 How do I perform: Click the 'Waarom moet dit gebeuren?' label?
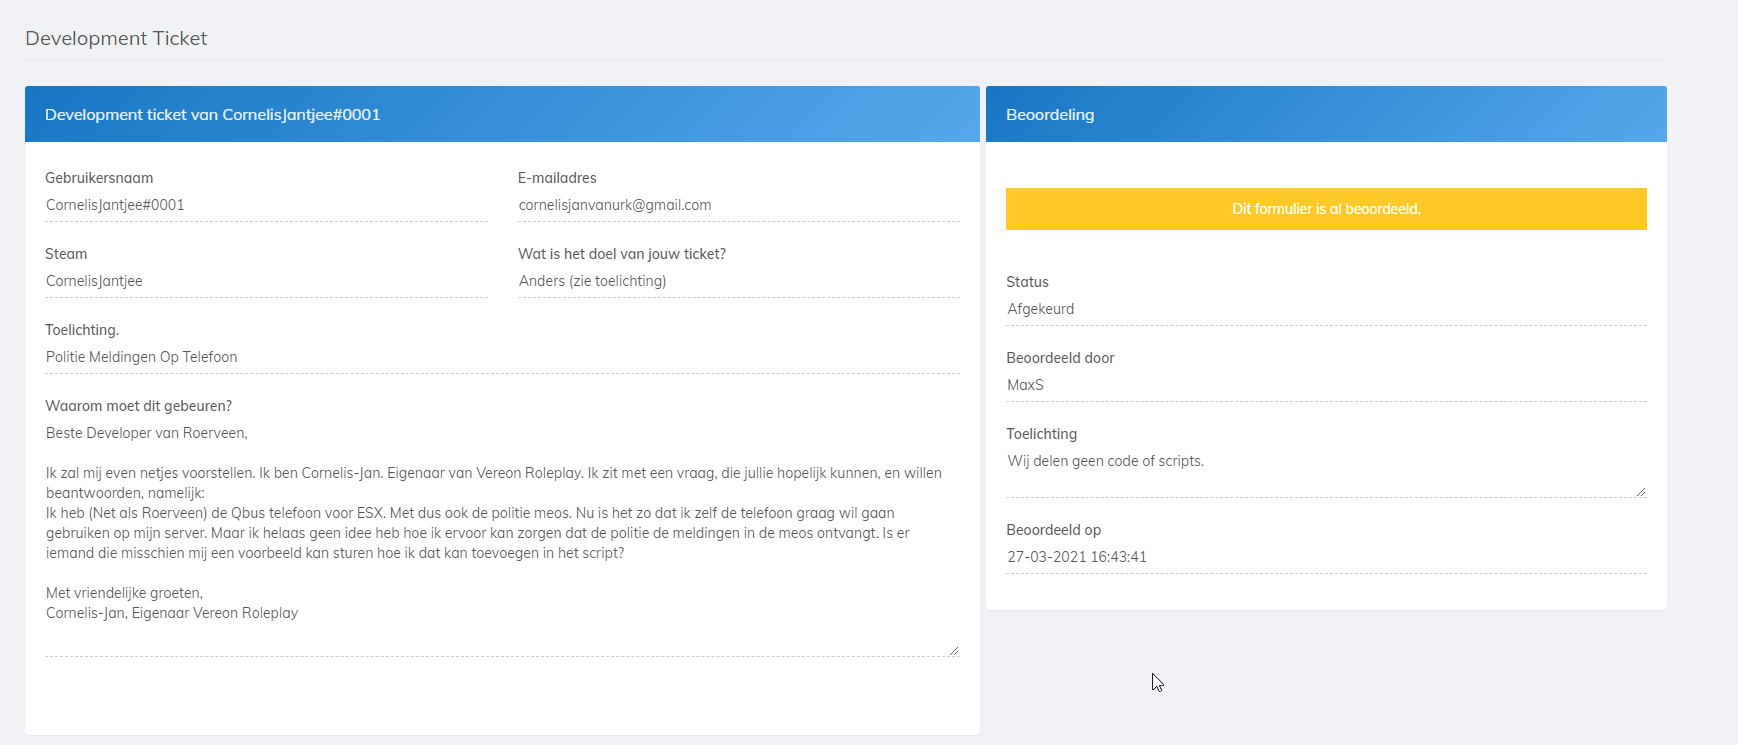[x=138, y=406]
